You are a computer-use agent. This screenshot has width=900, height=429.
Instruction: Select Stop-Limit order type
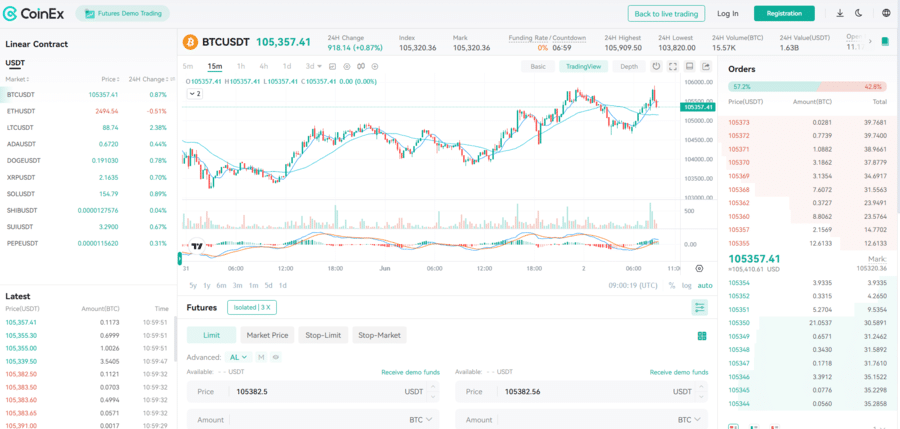click(323, 335)
